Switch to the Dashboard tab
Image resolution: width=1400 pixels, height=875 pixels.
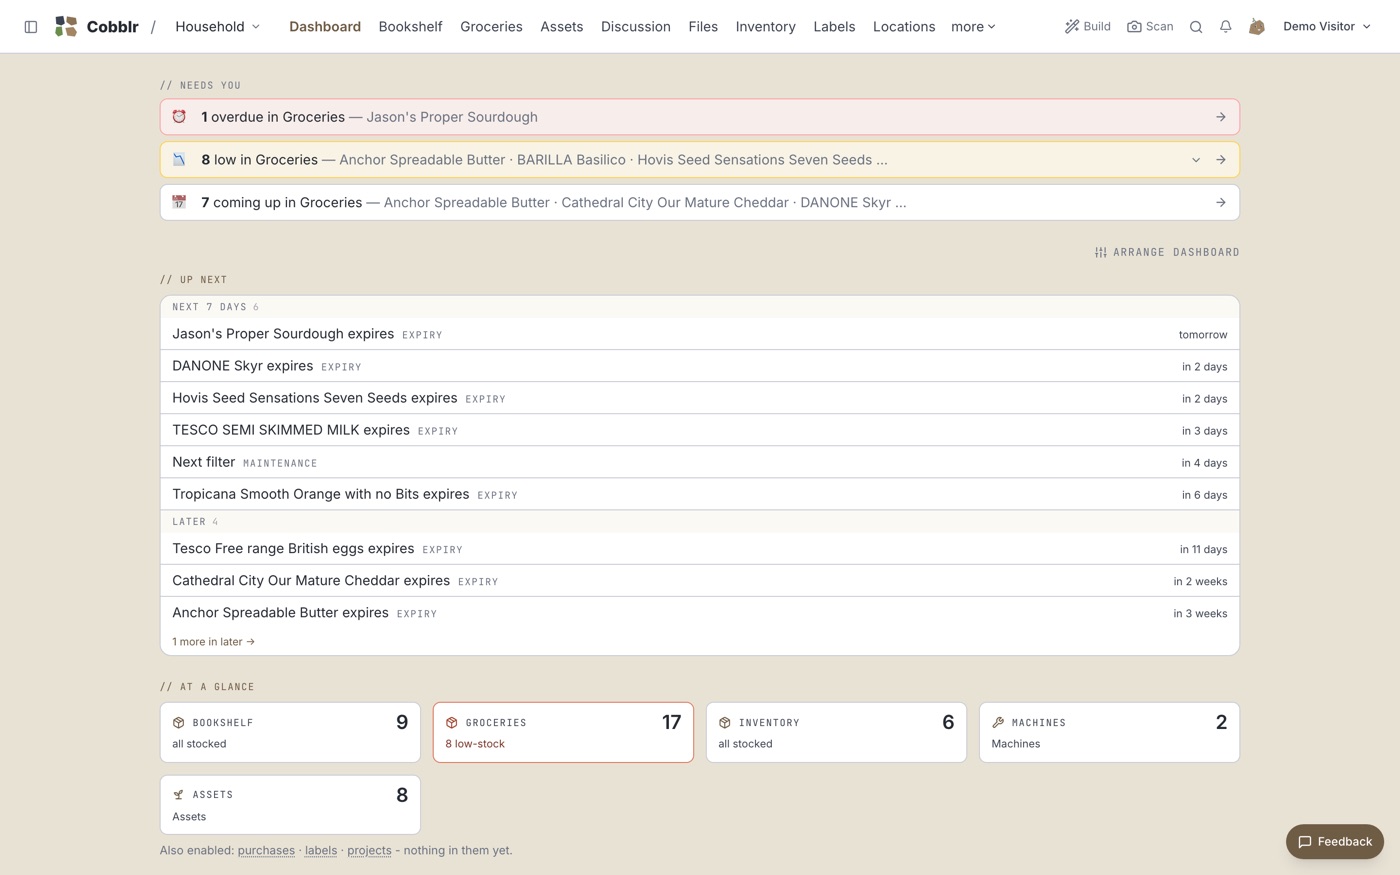pyautogui.click(x=325, y=27)
